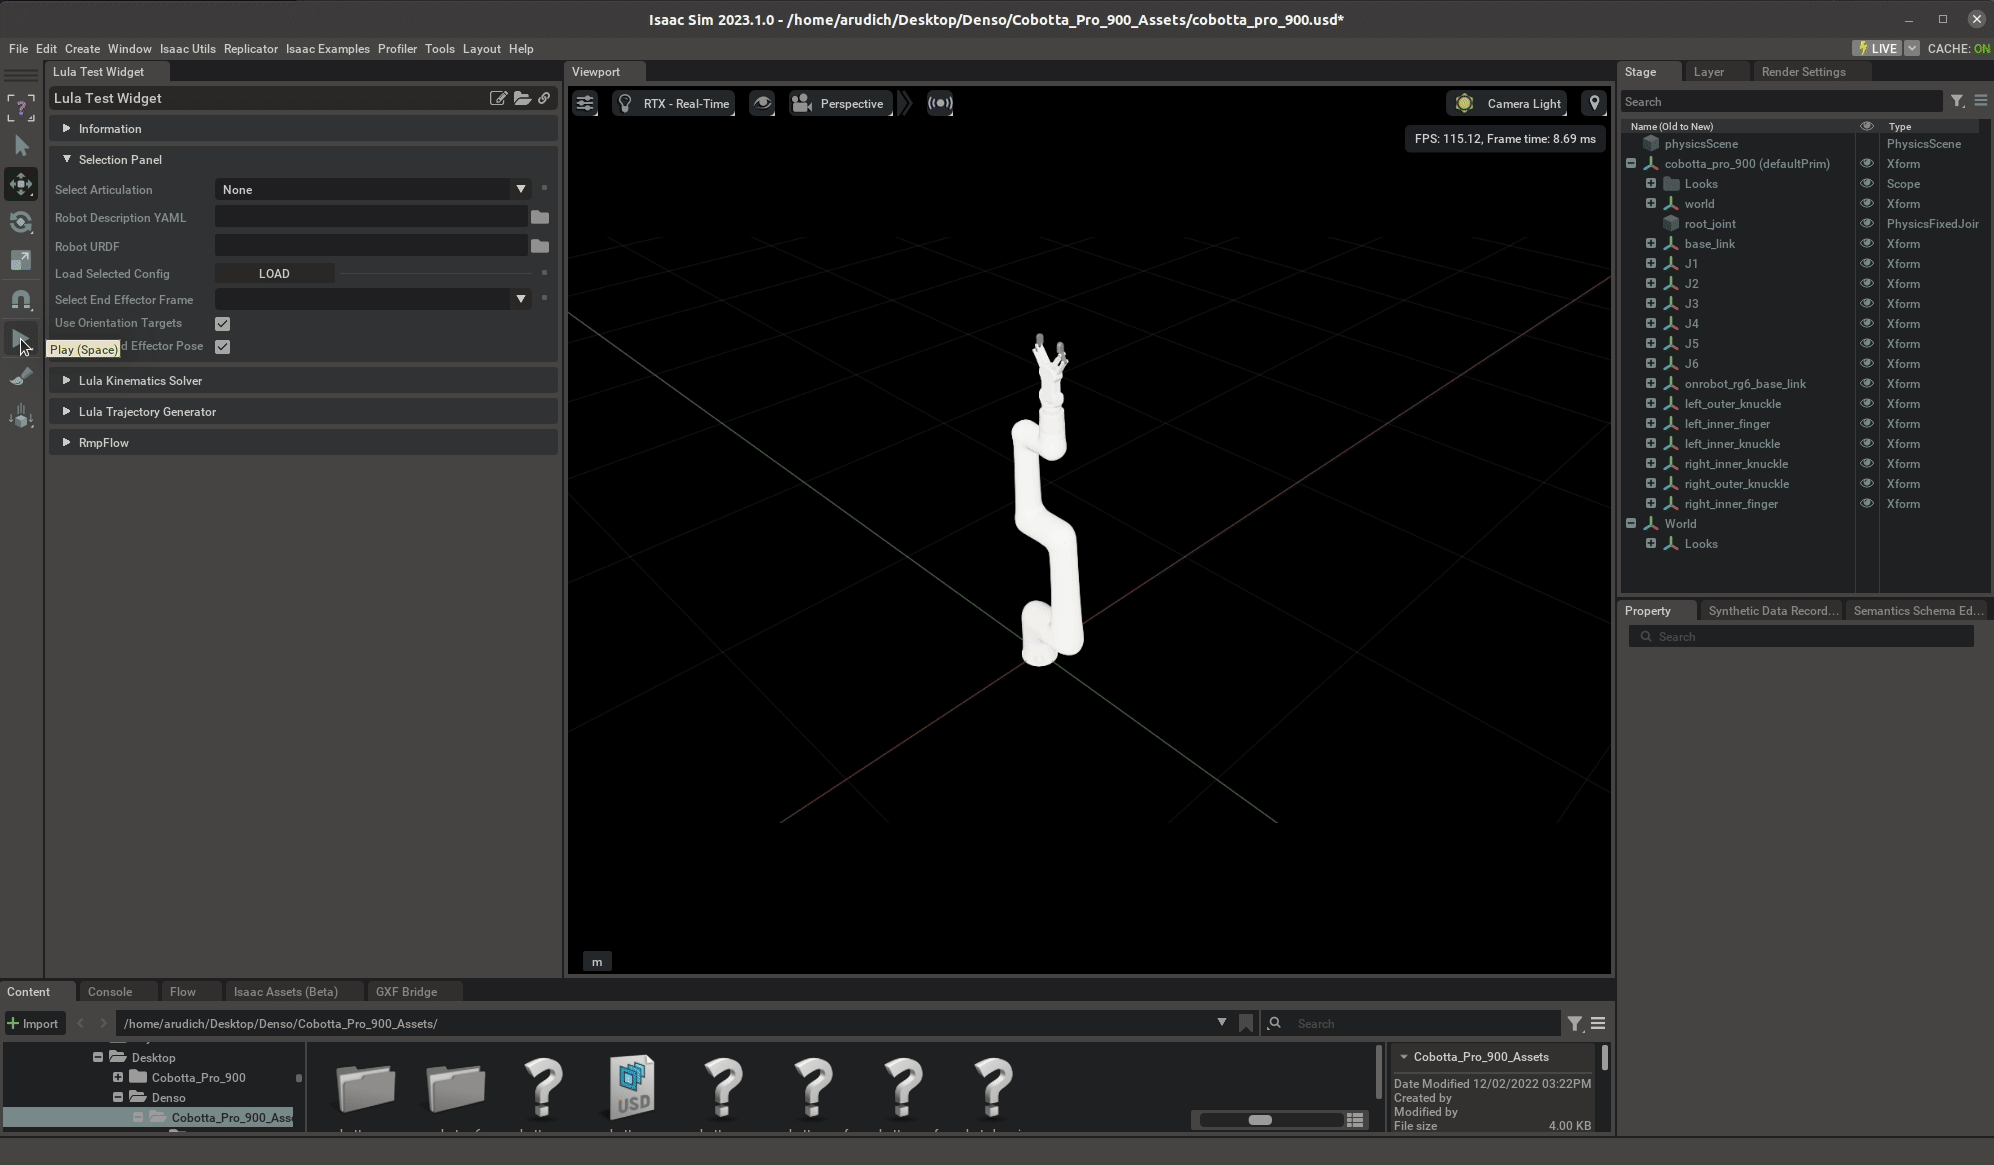The height and width of the screenshot is (1165, 1994).
Task: Open the Isaac Utils menu
Action: pos(188,48)
